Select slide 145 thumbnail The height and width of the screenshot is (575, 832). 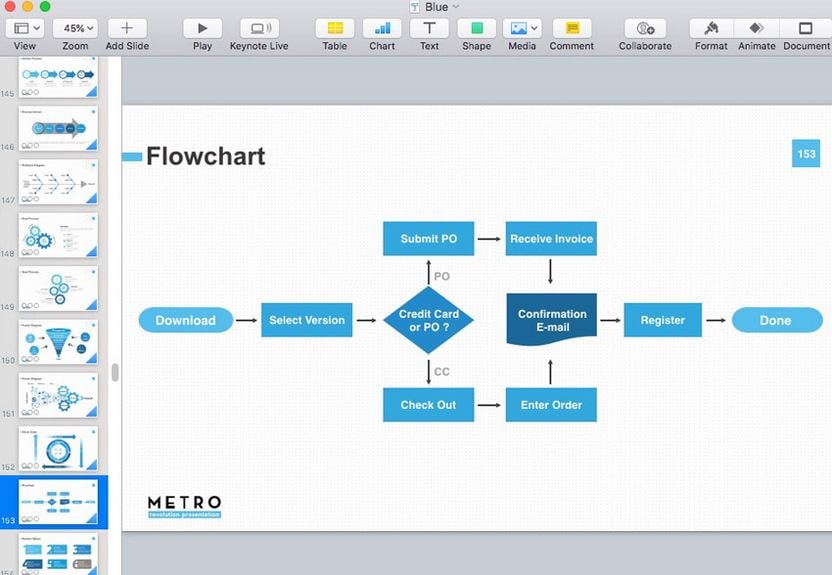[x=58, y=76]
